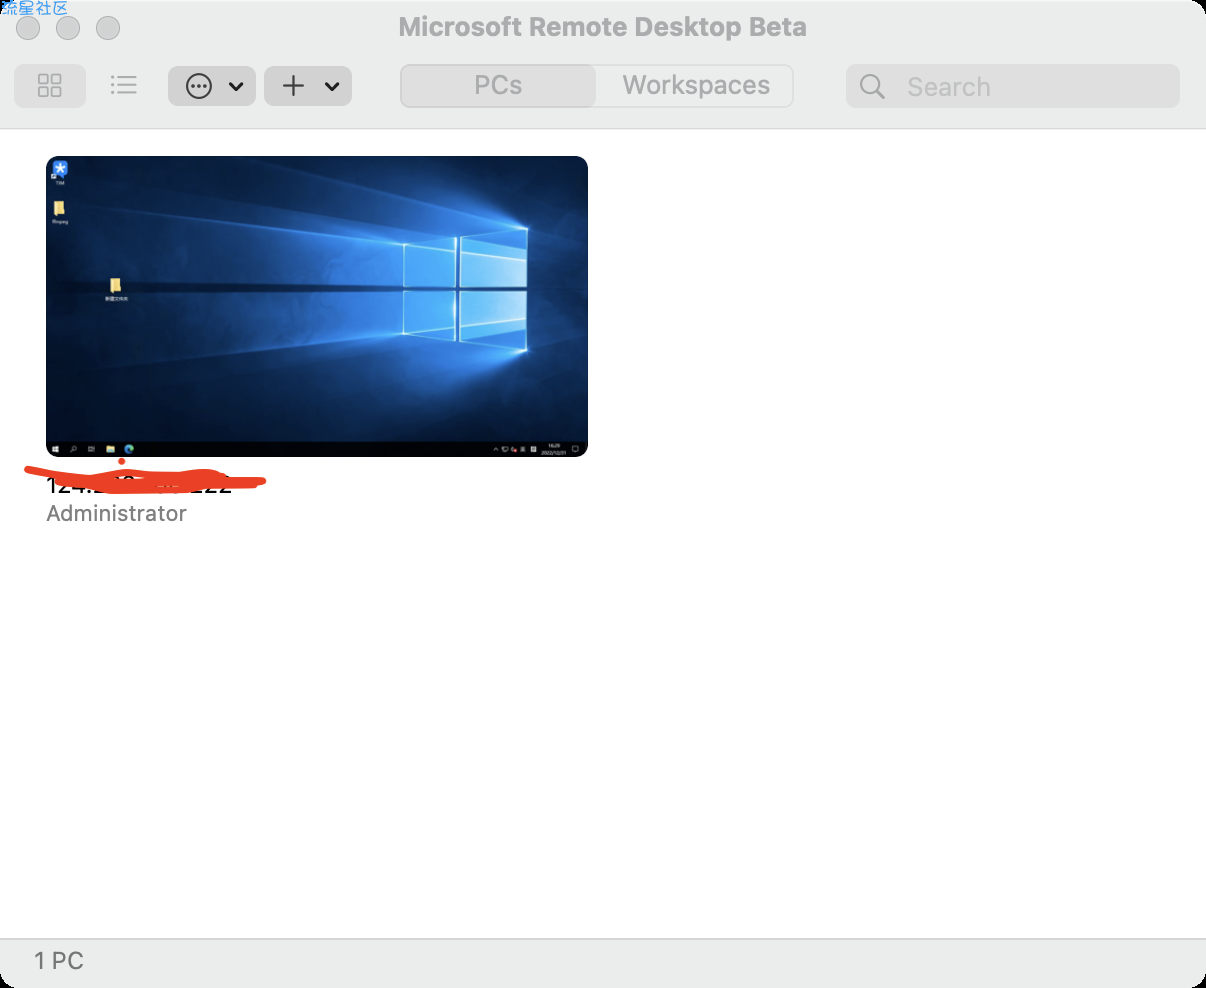1206x988 pixels.
Task: Open the ellipsis options menu
Action: 212,86
